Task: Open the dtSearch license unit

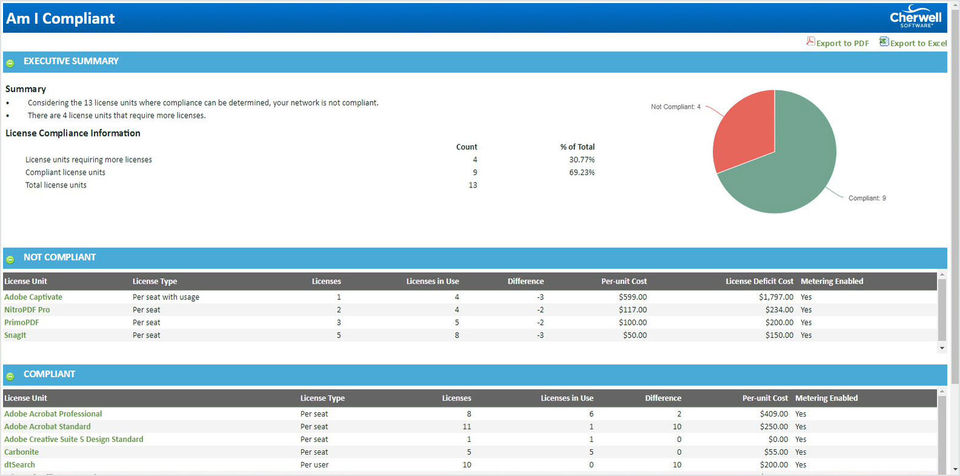Action: coord(20,465)
